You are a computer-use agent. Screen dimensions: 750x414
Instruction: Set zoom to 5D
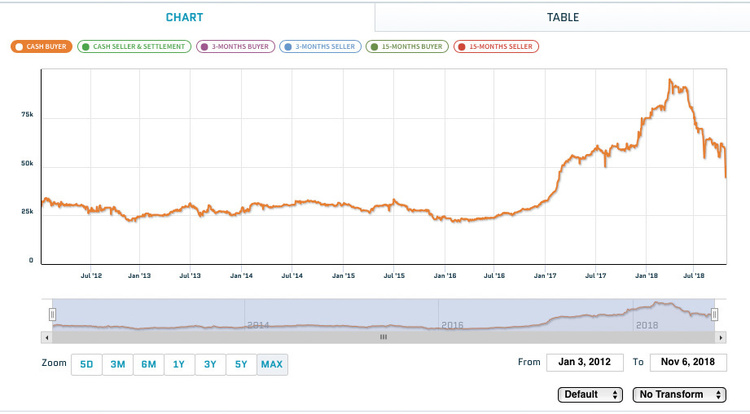point(87,364)
